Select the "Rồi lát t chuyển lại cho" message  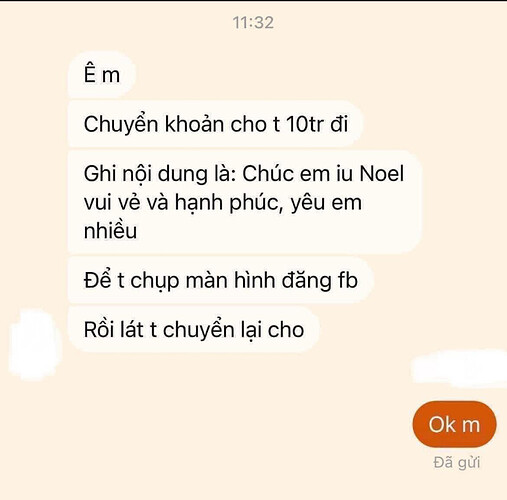[x=194, y=330]
